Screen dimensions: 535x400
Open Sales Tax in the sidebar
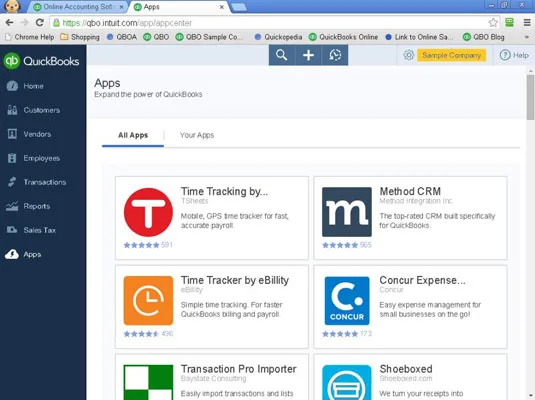40,230
